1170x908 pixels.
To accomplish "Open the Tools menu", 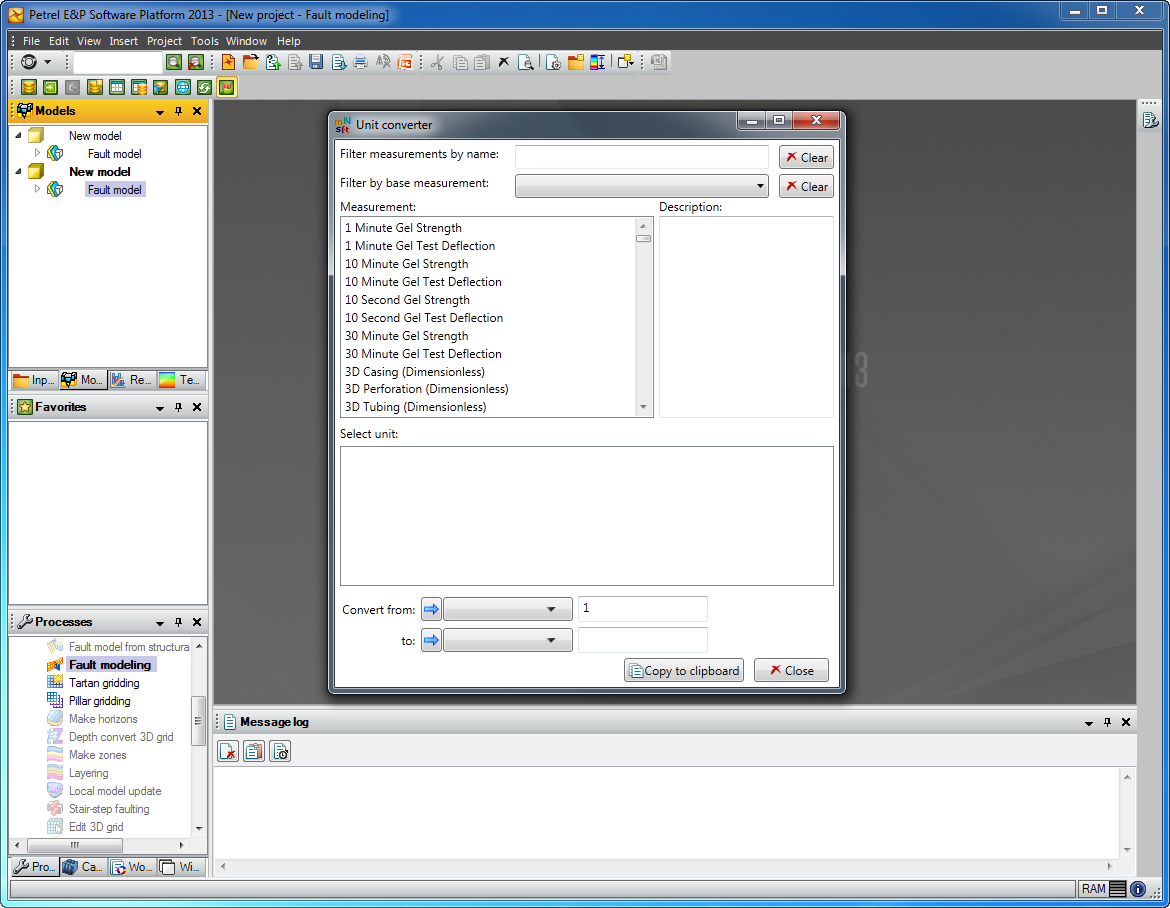I will pyautogui.click(x=204, y=41).
